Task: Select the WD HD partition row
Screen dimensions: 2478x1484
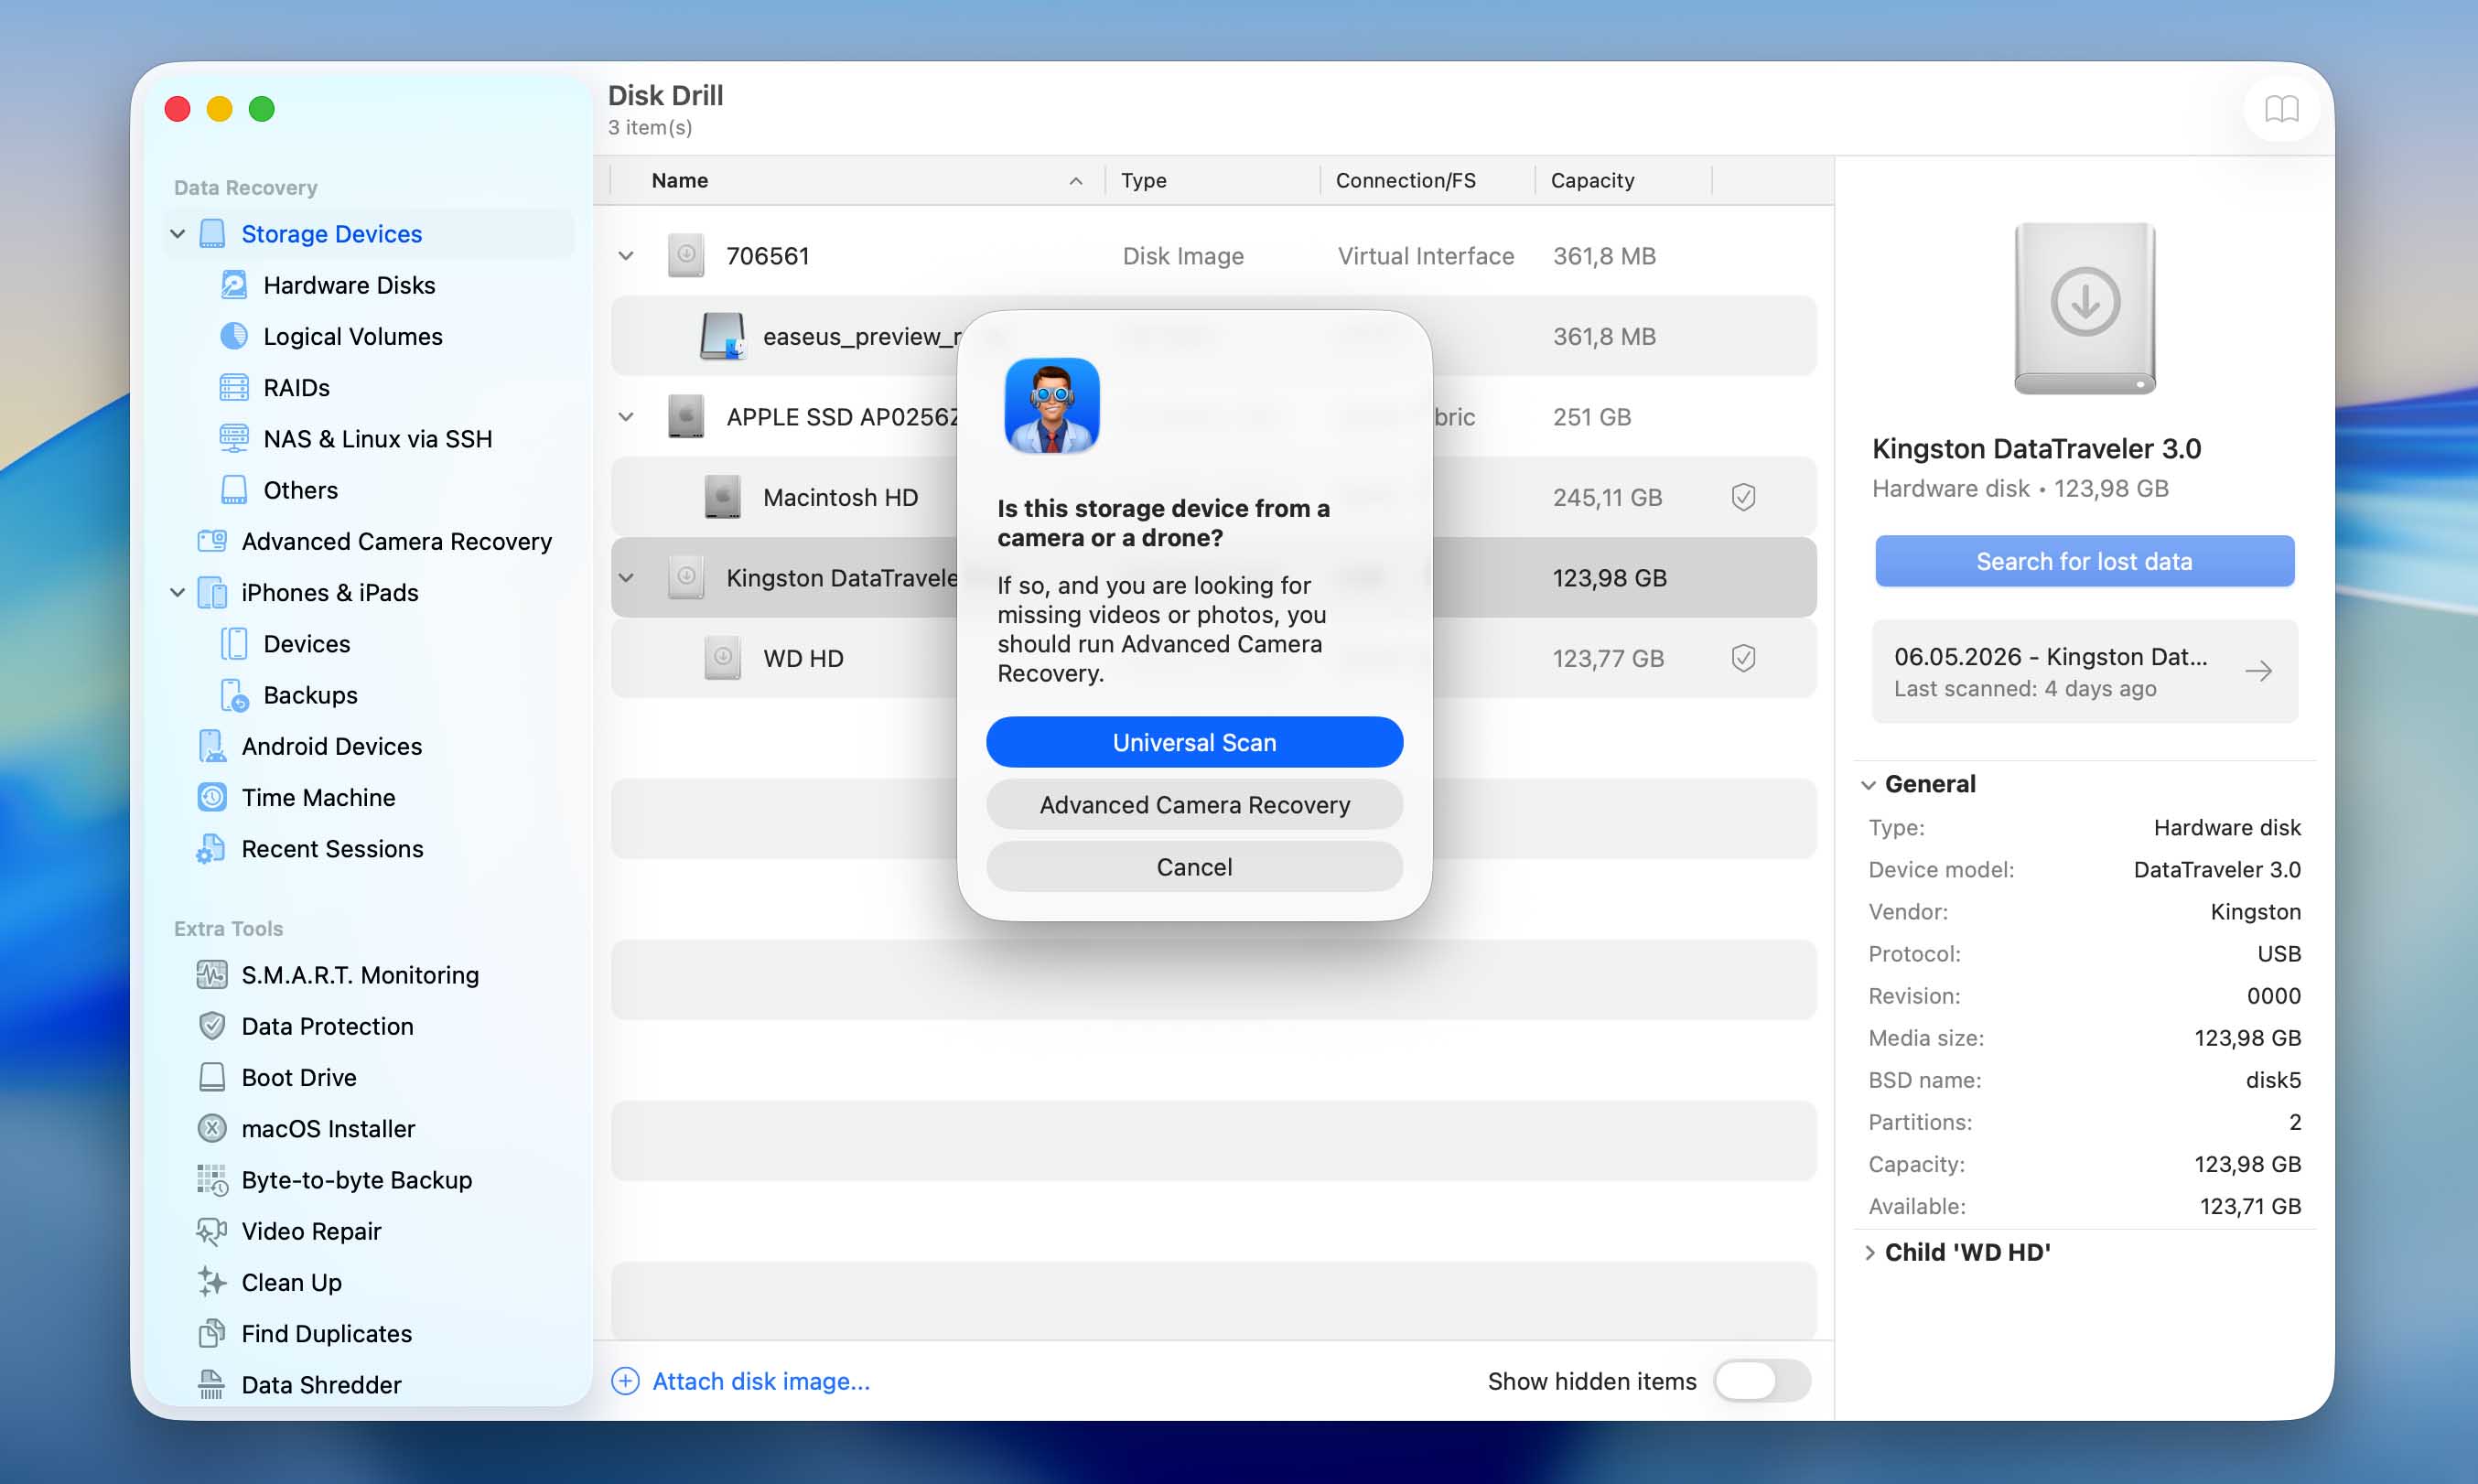Action: coord(1213,658)
